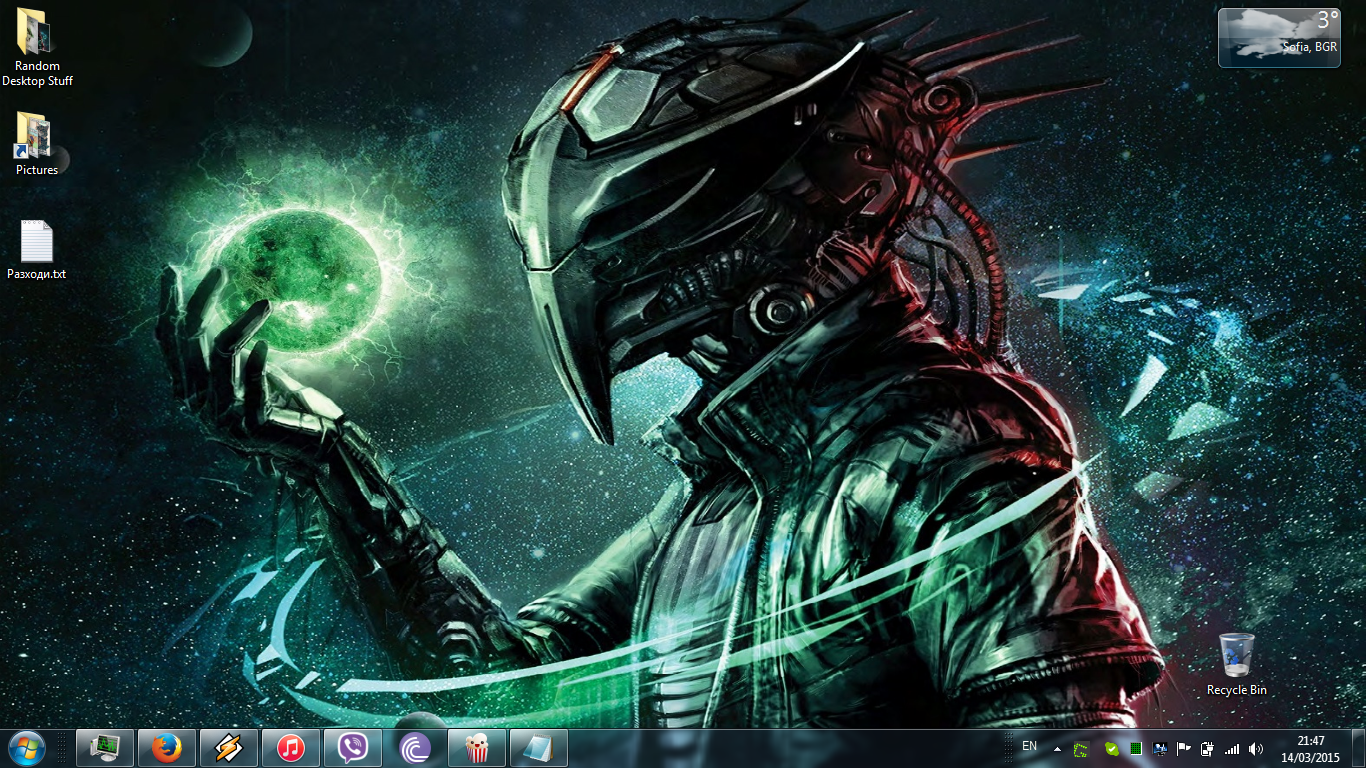Open Notepad from the taskbar
The height and width of the screenshot is (768, 1366).
point(539,748)
